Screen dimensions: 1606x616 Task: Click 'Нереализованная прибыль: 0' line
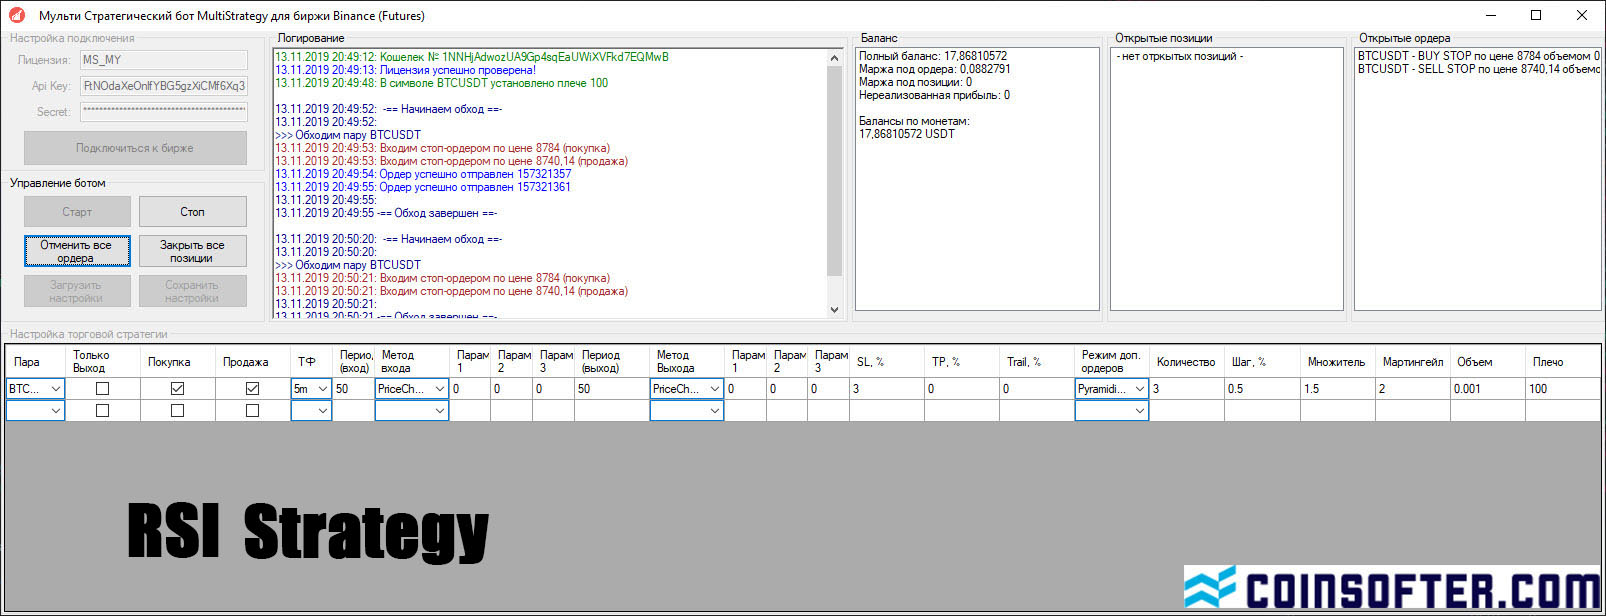click(x=934, y=95)
